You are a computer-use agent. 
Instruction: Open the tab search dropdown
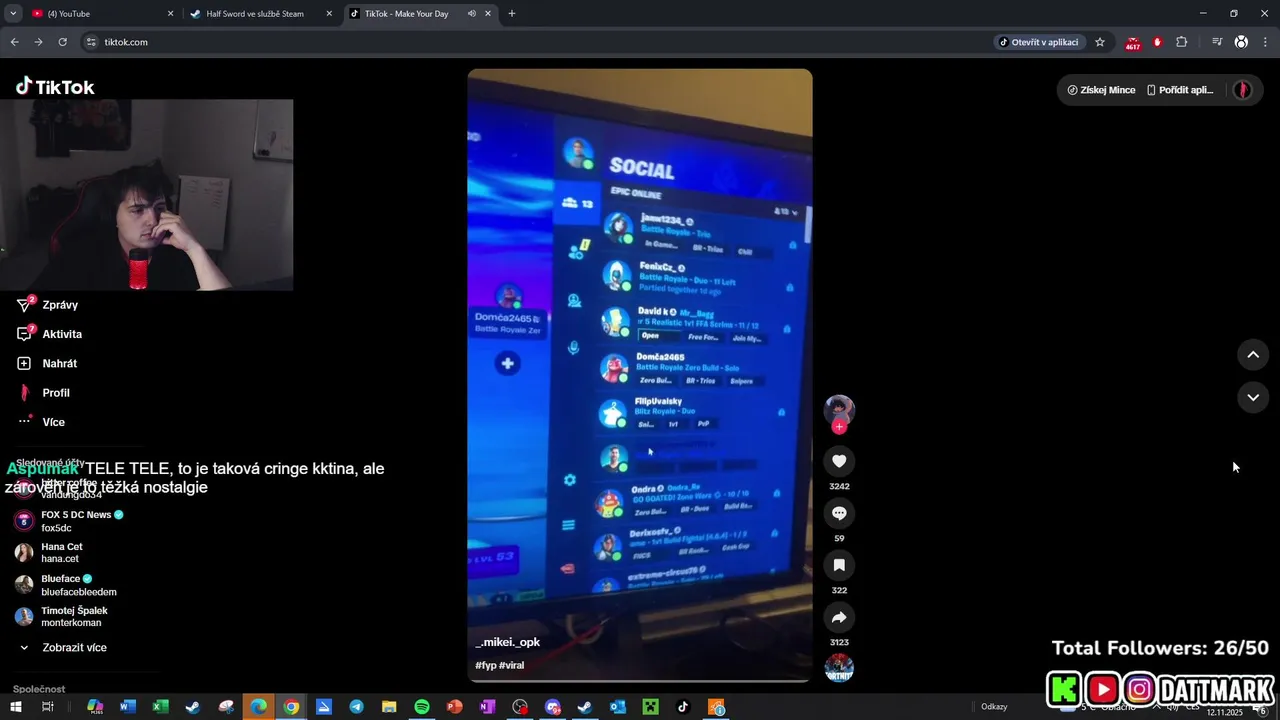(x=13, y=13)
